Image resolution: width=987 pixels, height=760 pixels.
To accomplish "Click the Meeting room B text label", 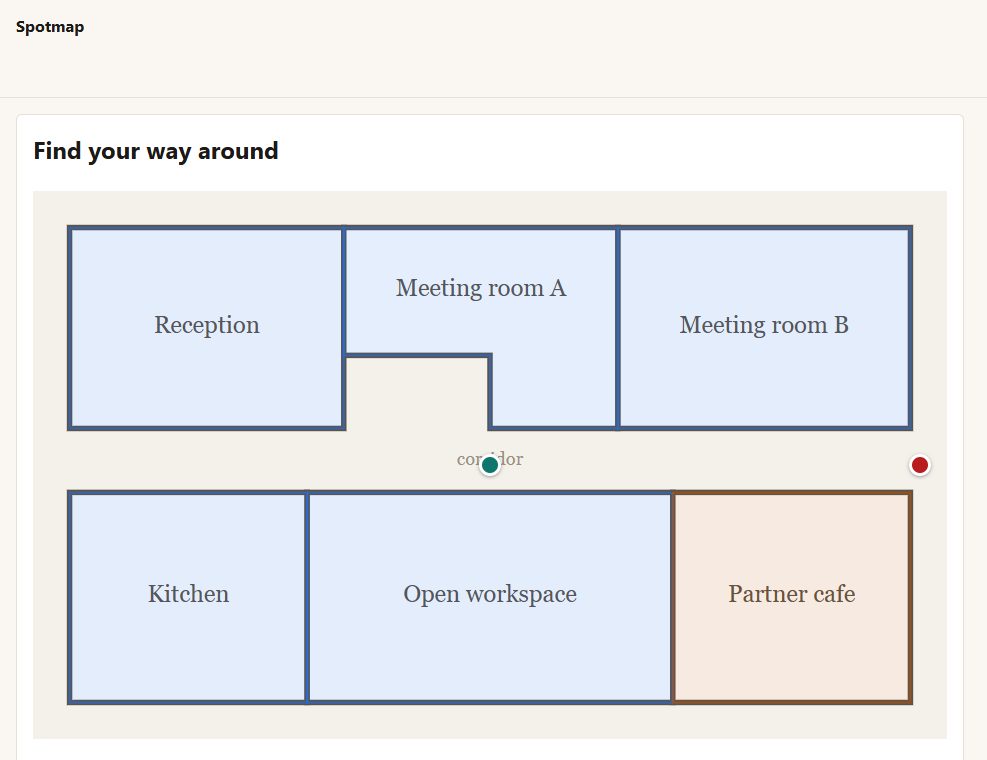I will click(x=764, y=325).
